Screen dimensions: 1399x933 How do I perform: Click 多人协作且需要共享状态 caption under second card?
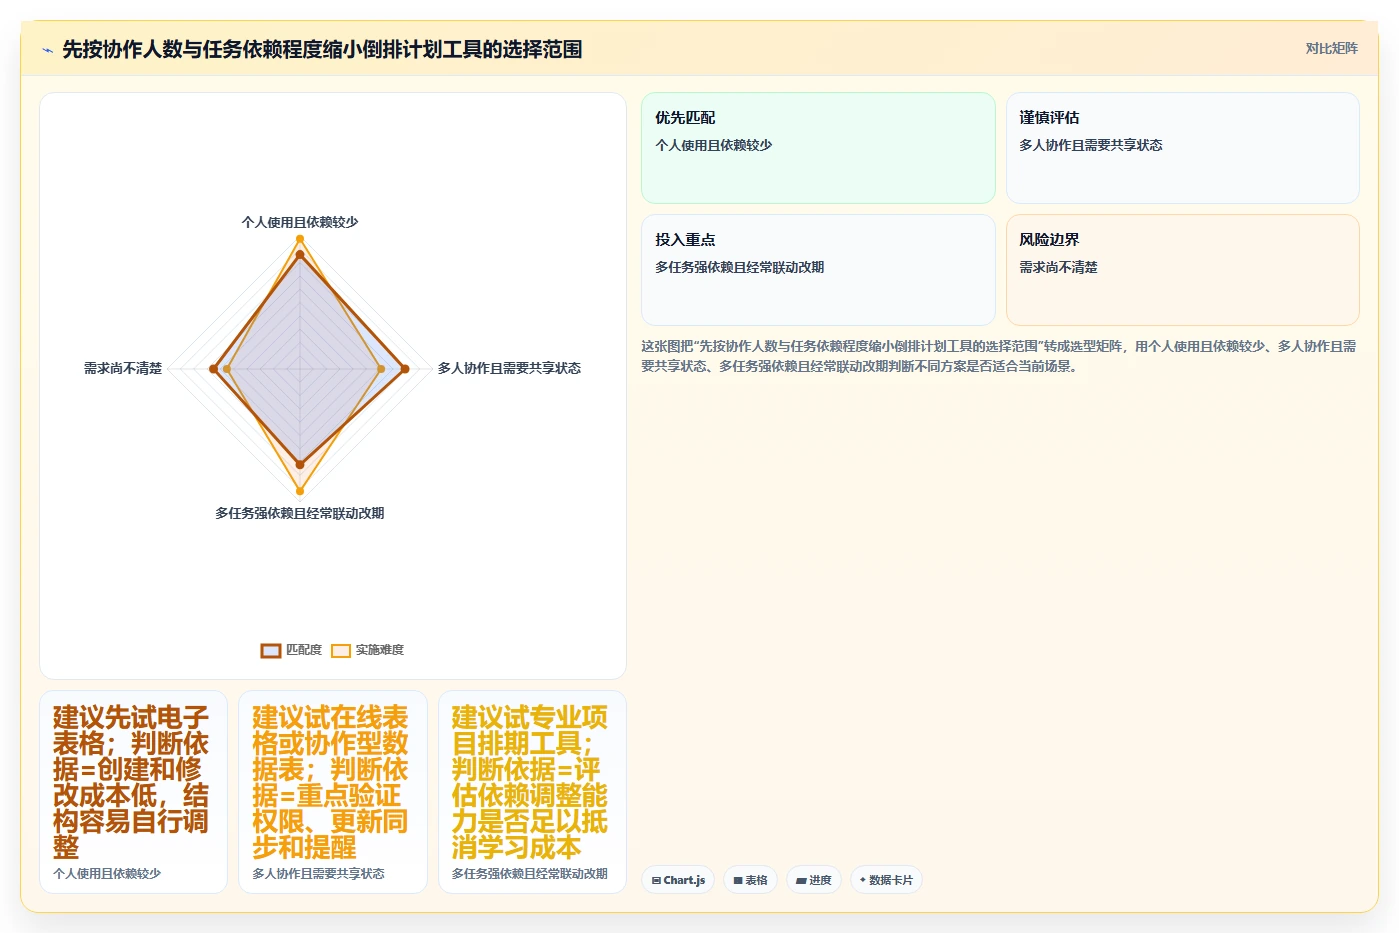pos(318,873)
